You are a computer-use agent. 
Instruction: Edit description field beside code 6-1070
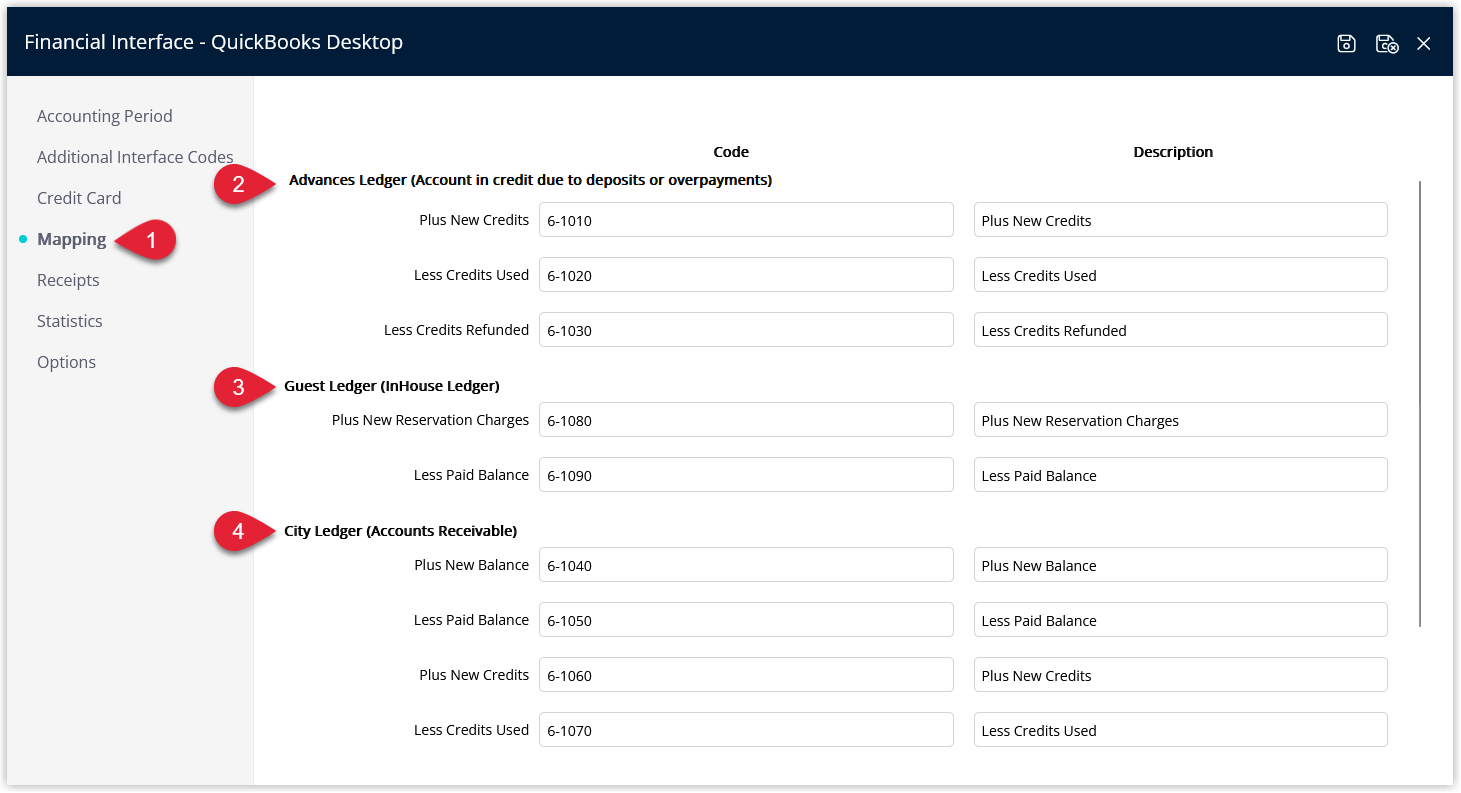point(1181,730)
